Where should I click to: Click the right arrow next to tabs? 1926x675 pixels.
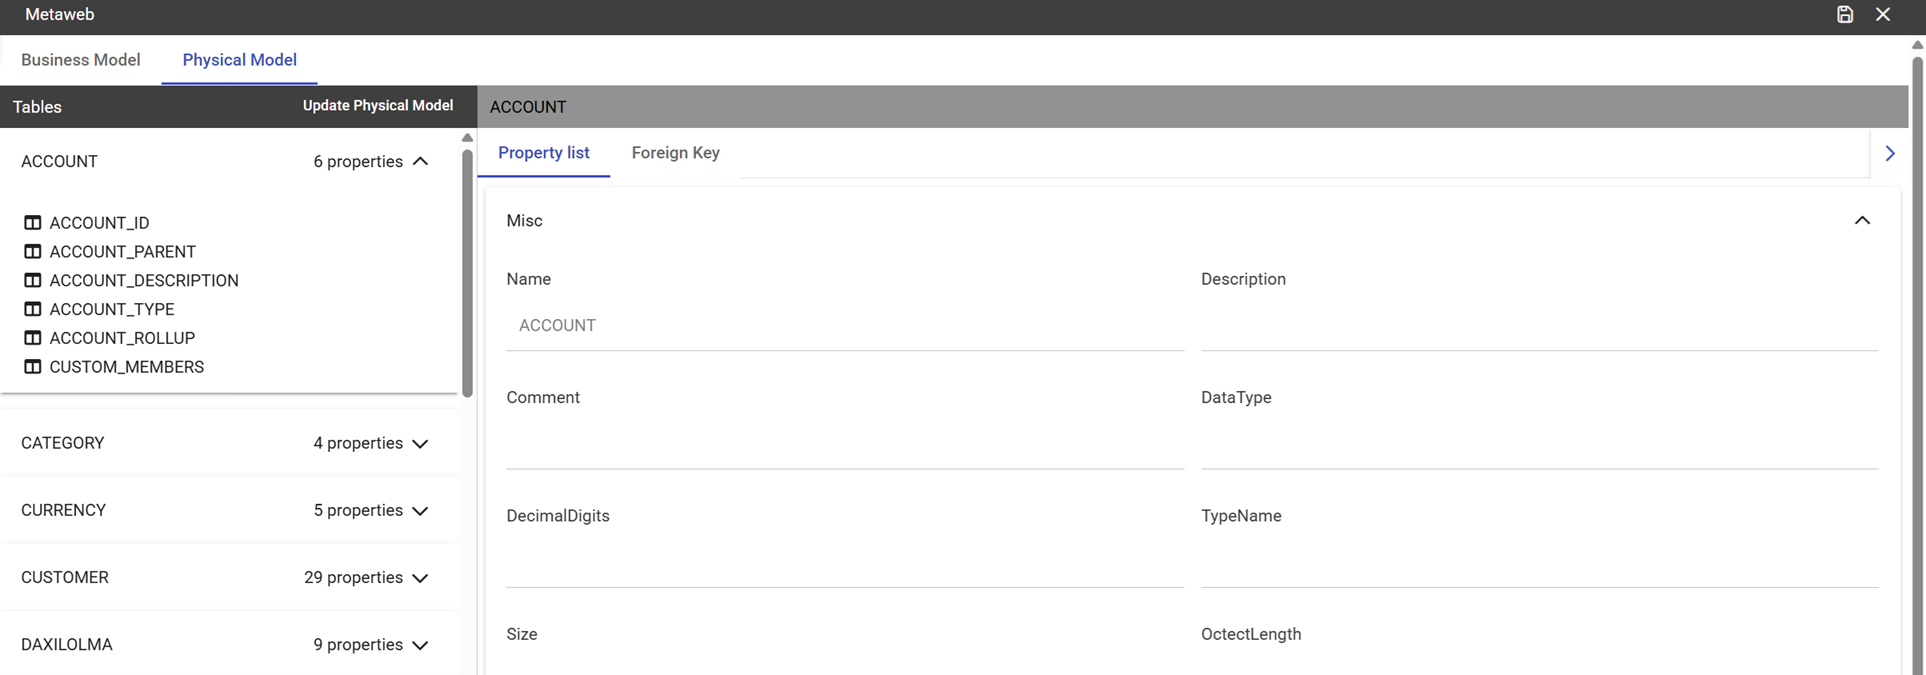pyautogui.click(x=1890, y=153)
